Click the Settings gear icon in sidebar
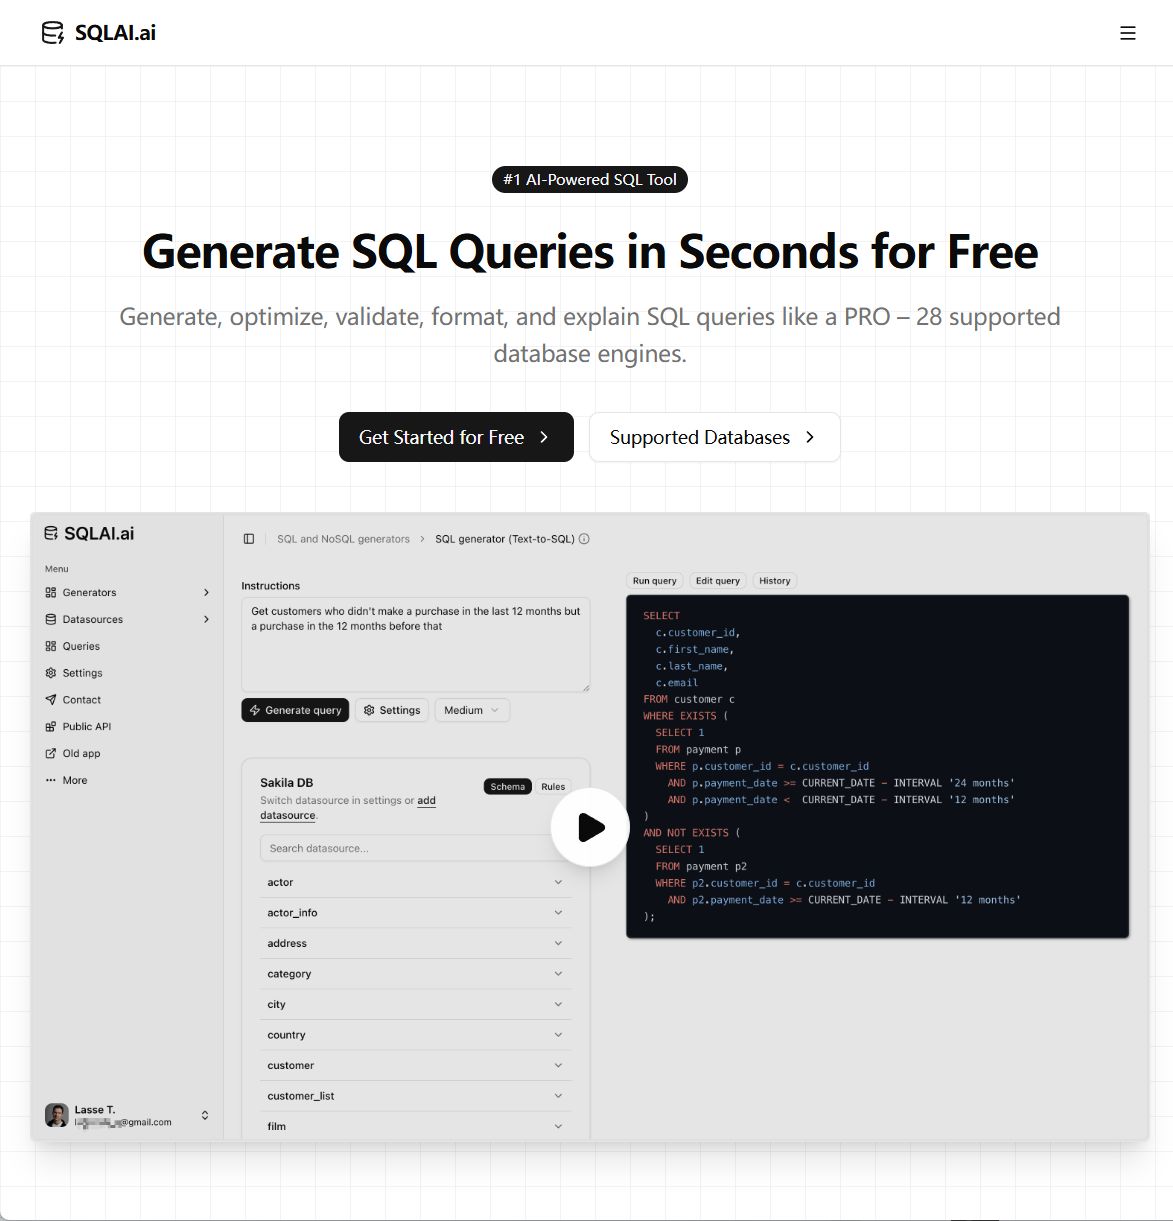The image size is (1173, 1221). [51, 673]
